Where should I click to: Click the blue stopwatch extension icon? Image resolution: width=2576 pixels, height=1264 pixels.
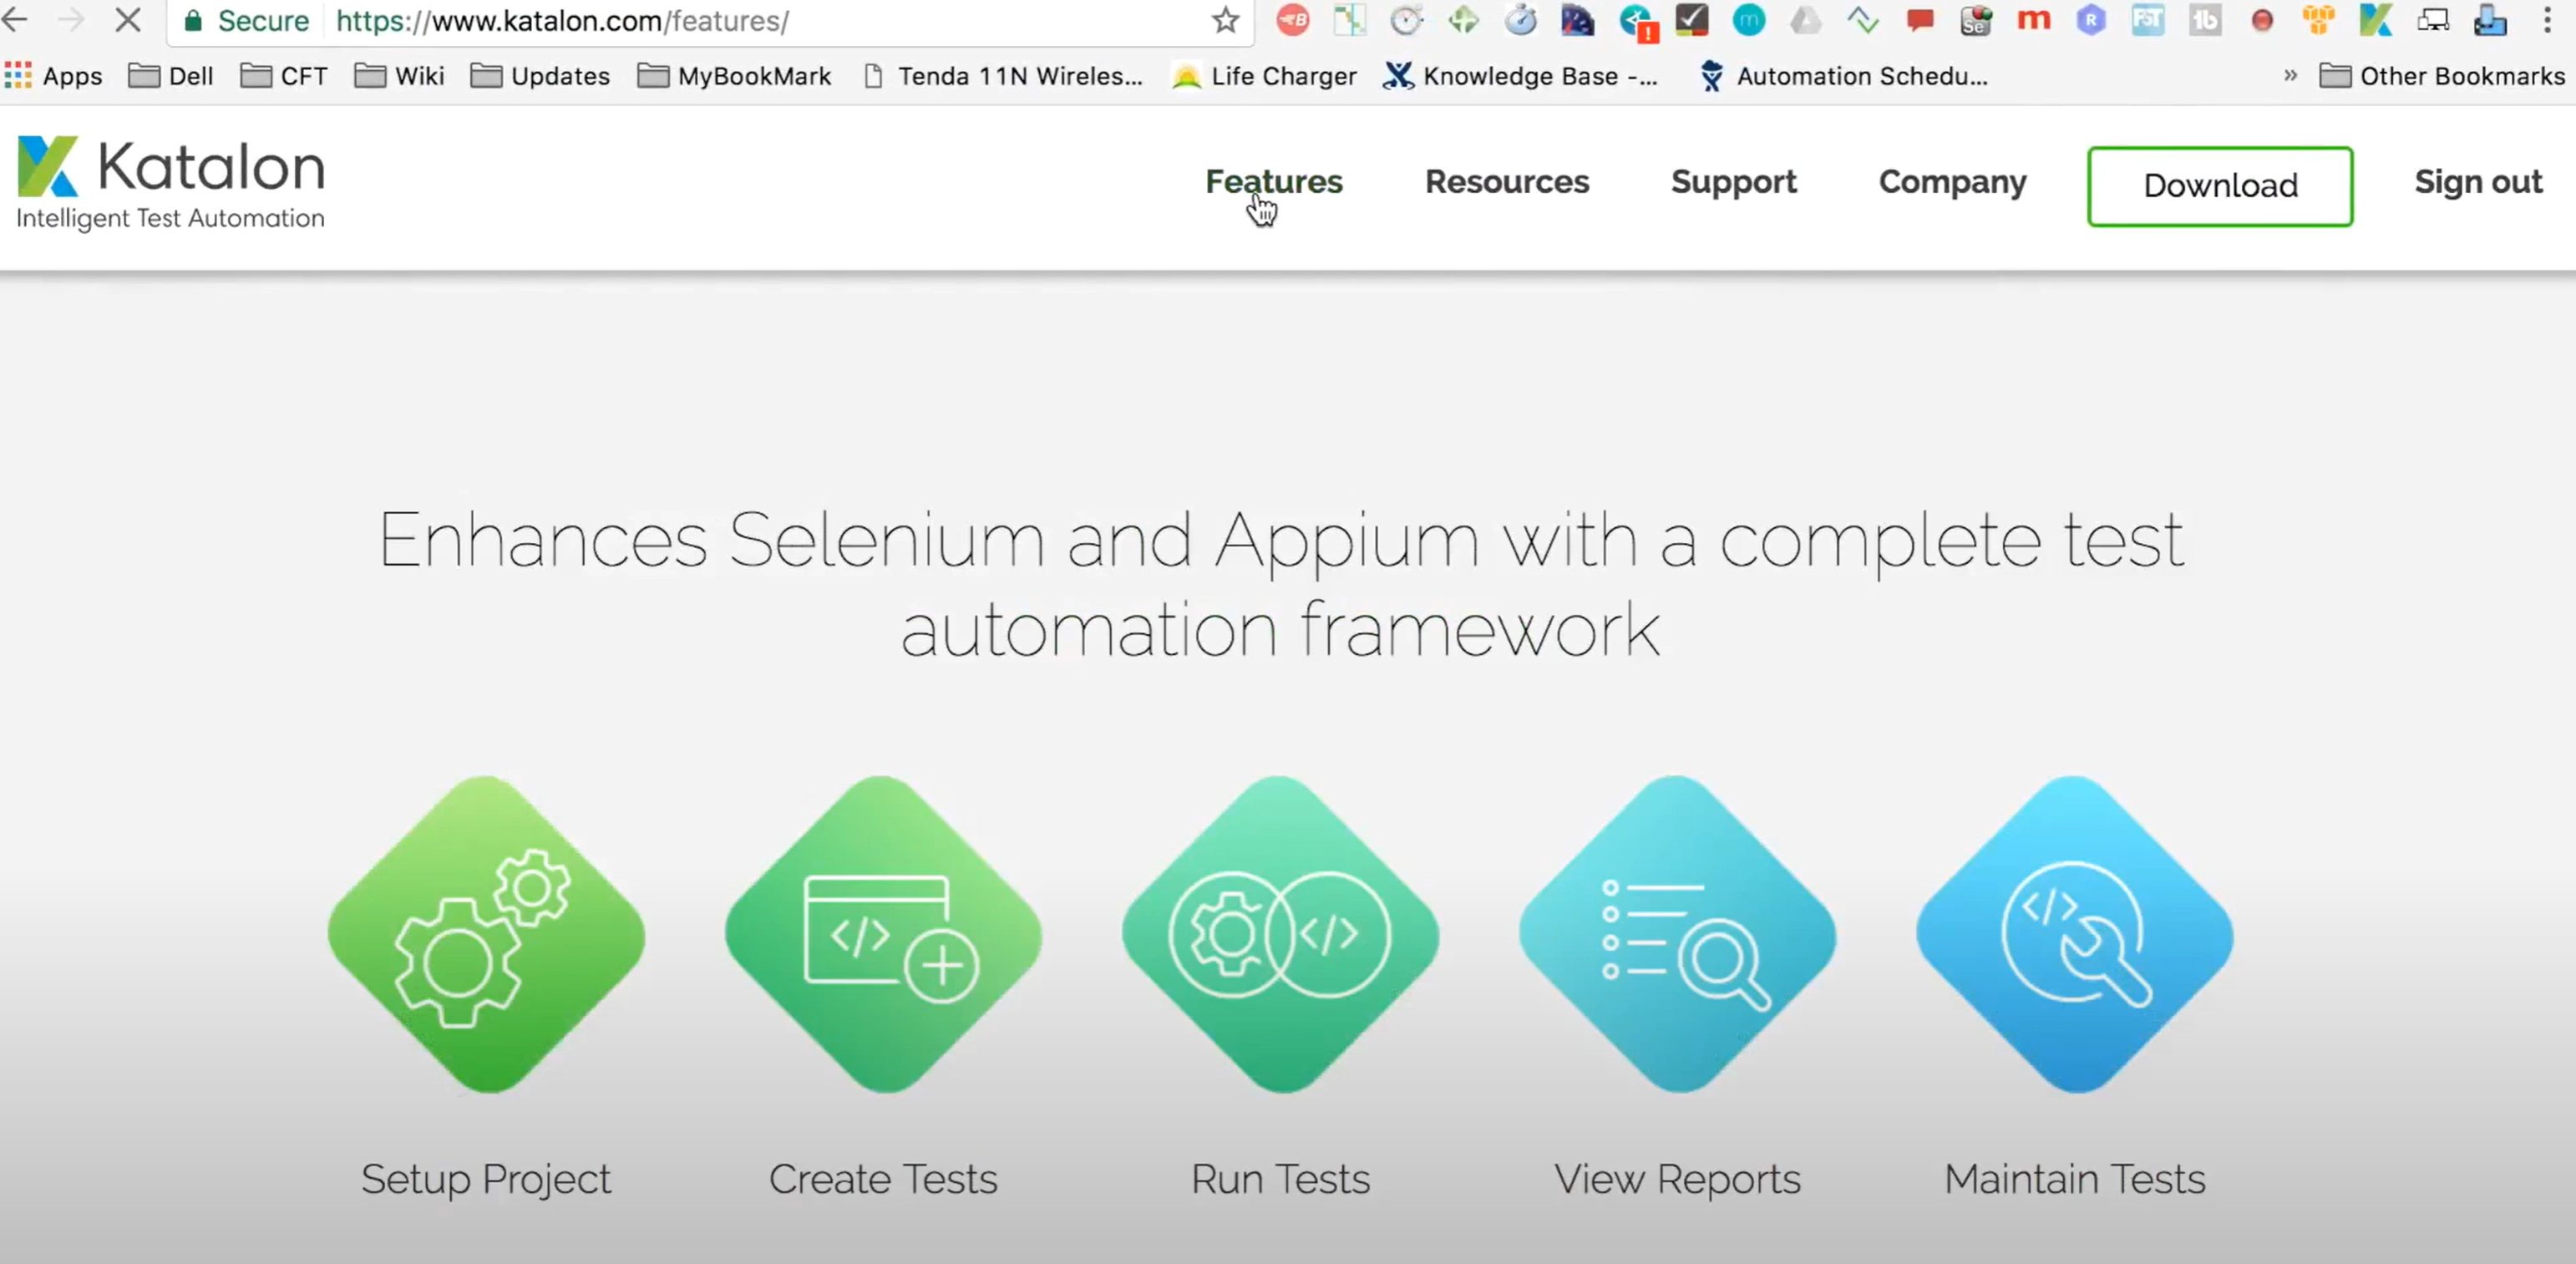coord(1520,20)
